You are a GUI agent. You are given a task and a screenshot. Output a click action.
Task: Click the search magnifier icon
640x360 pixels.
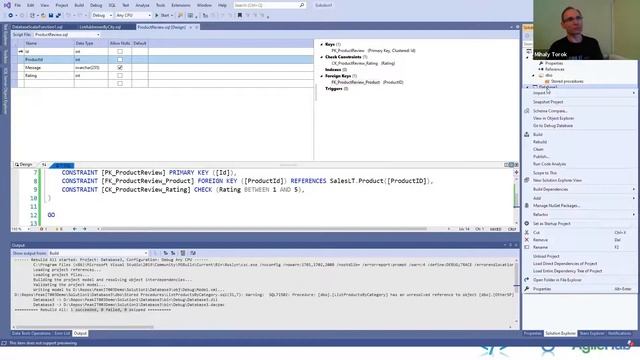[x=302, y=5]
